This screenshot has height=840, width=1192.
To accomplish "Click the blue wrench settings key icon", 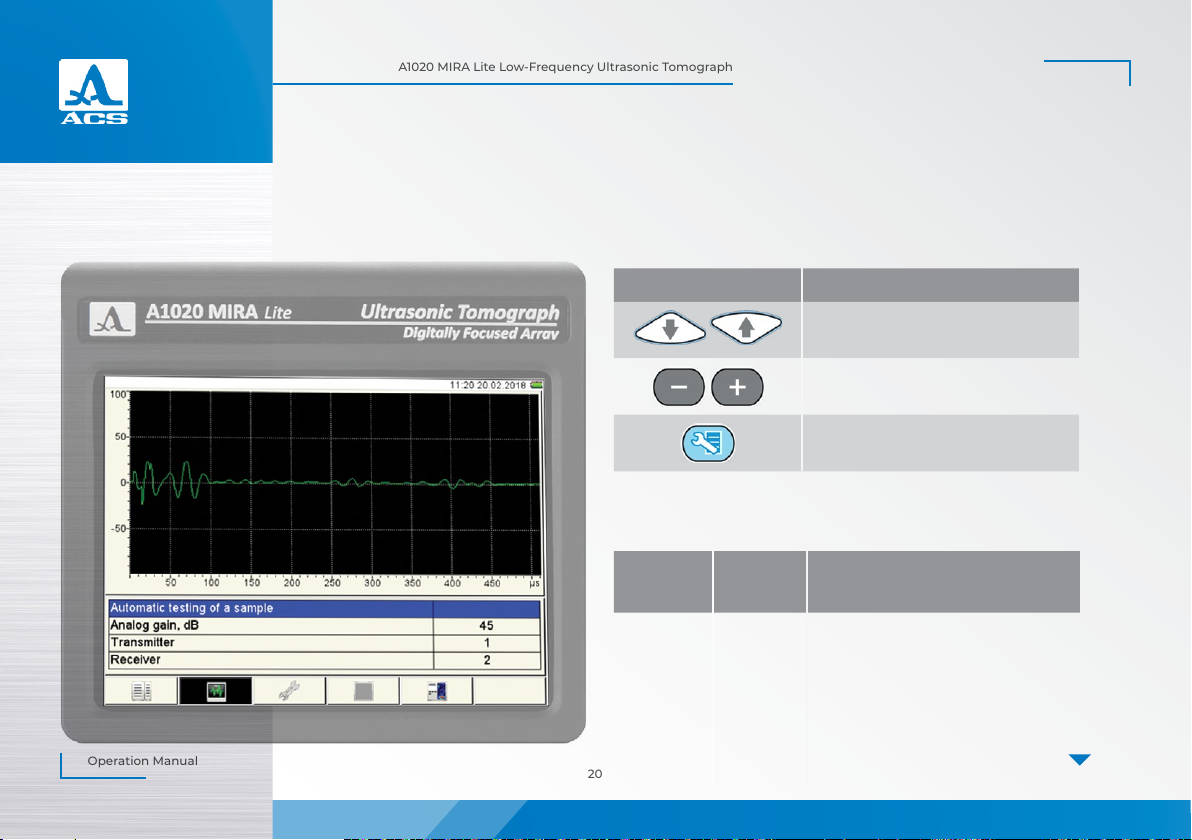I will tap(708, 443).
